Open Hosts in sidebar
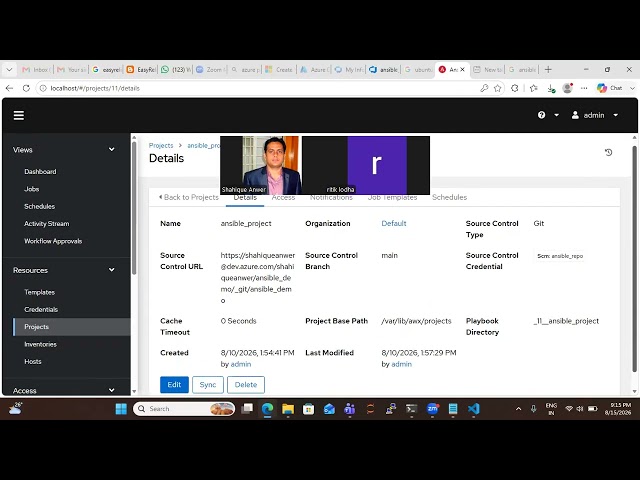The width and height of the screenshot is (640, 480). 33,362
